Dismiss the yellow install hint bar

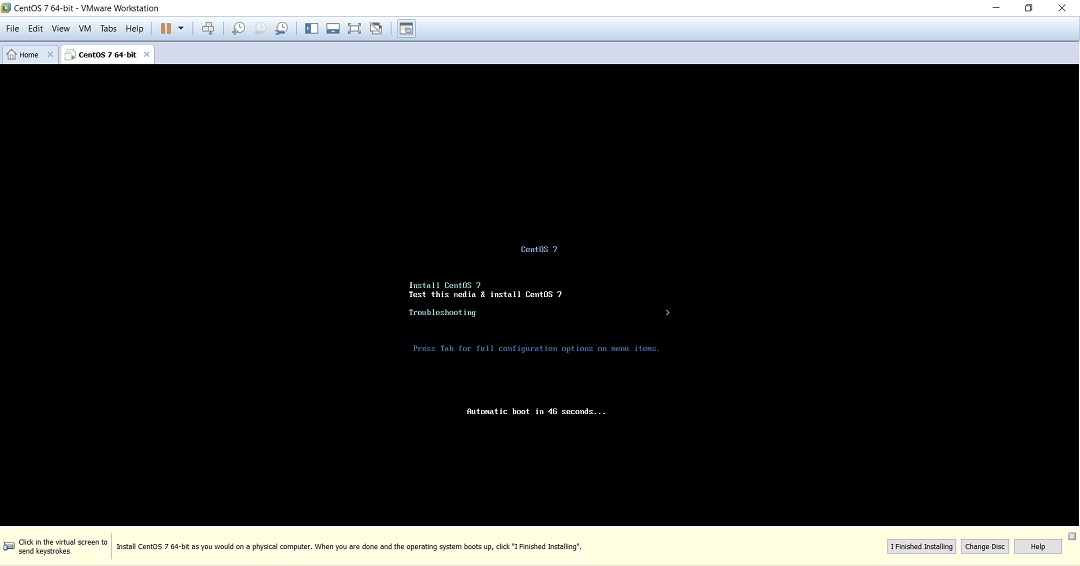(1072, 536)
